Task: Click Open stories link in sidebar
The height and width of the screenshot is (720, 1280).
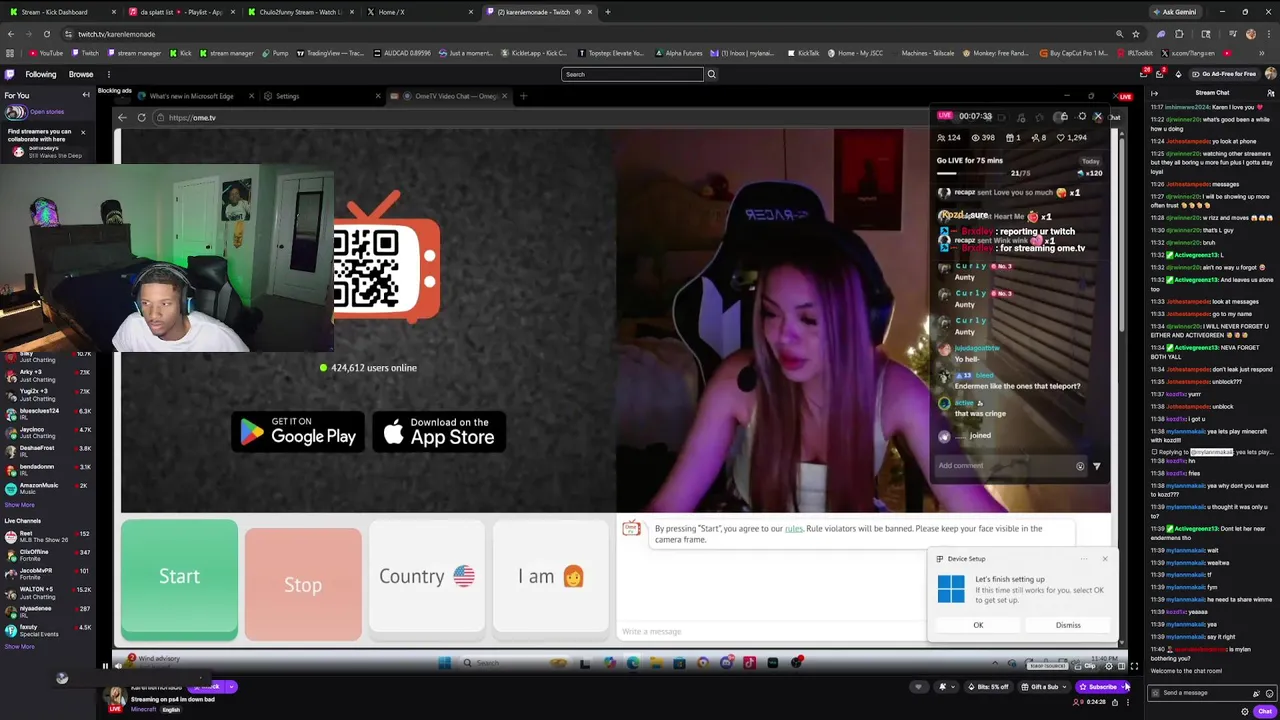Action: pos(47,112)
